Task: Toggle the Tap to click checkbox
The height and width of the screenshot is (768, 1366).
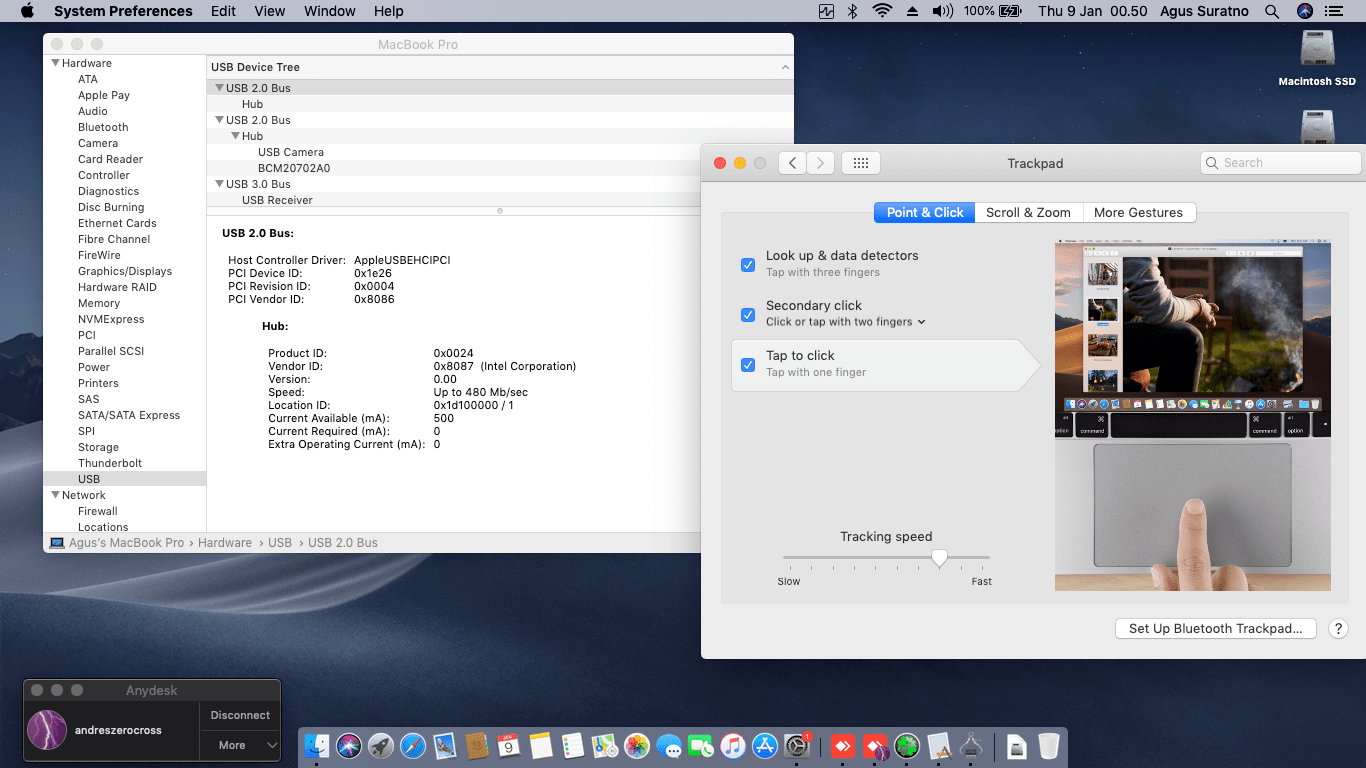Action: [748, 365]
